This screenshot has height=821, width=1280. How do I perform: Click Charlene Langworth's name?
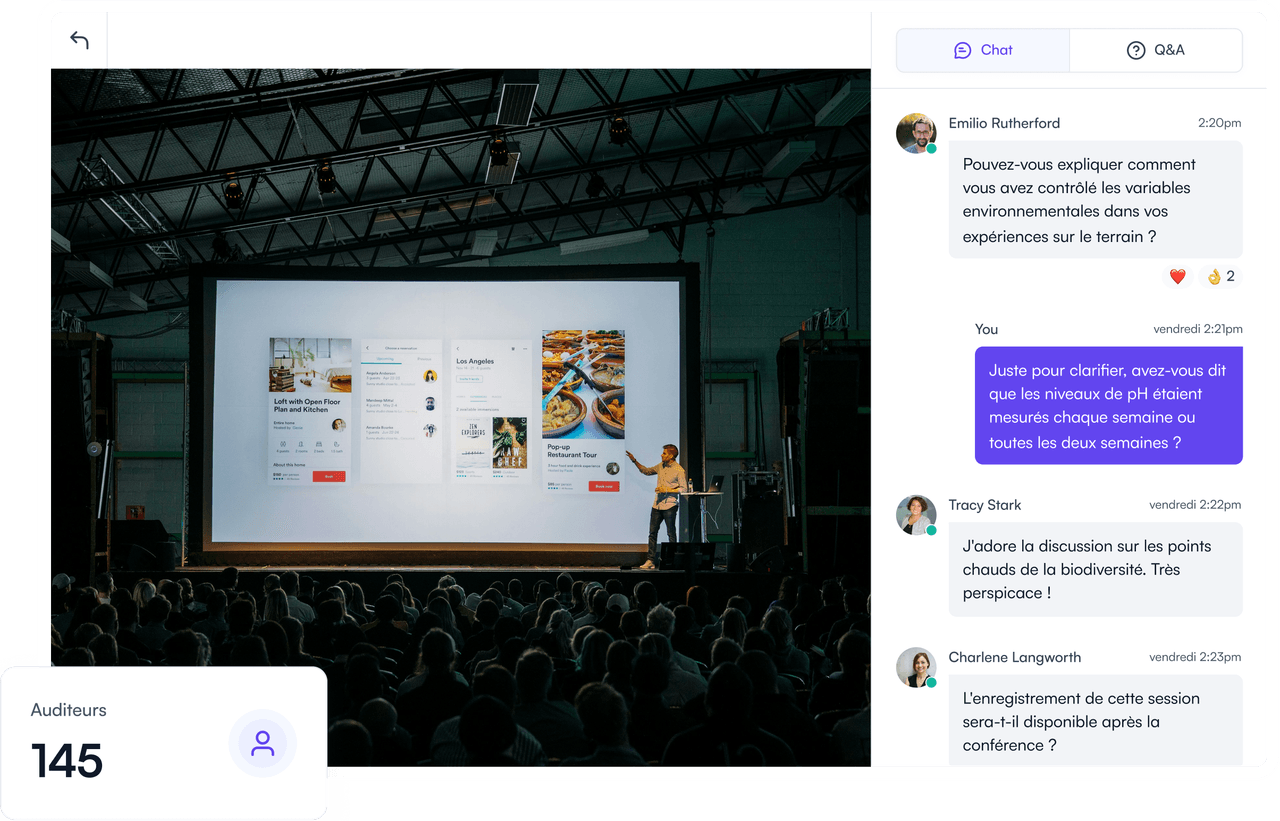[1014, 657]
